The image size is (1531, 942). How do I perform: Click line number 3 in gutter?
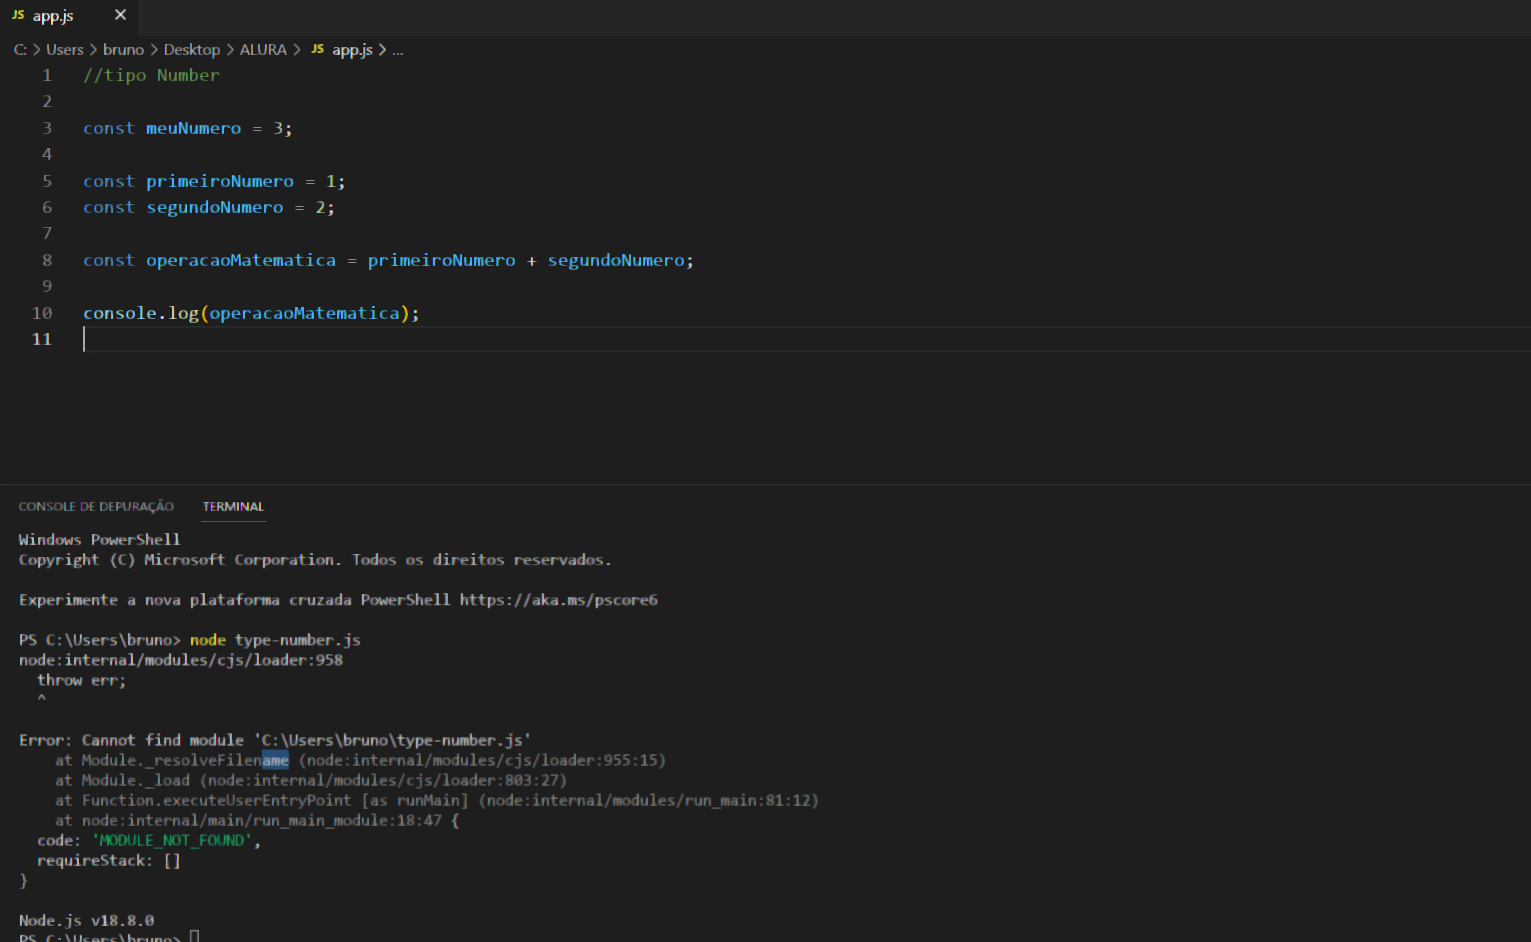coord(47,128)
